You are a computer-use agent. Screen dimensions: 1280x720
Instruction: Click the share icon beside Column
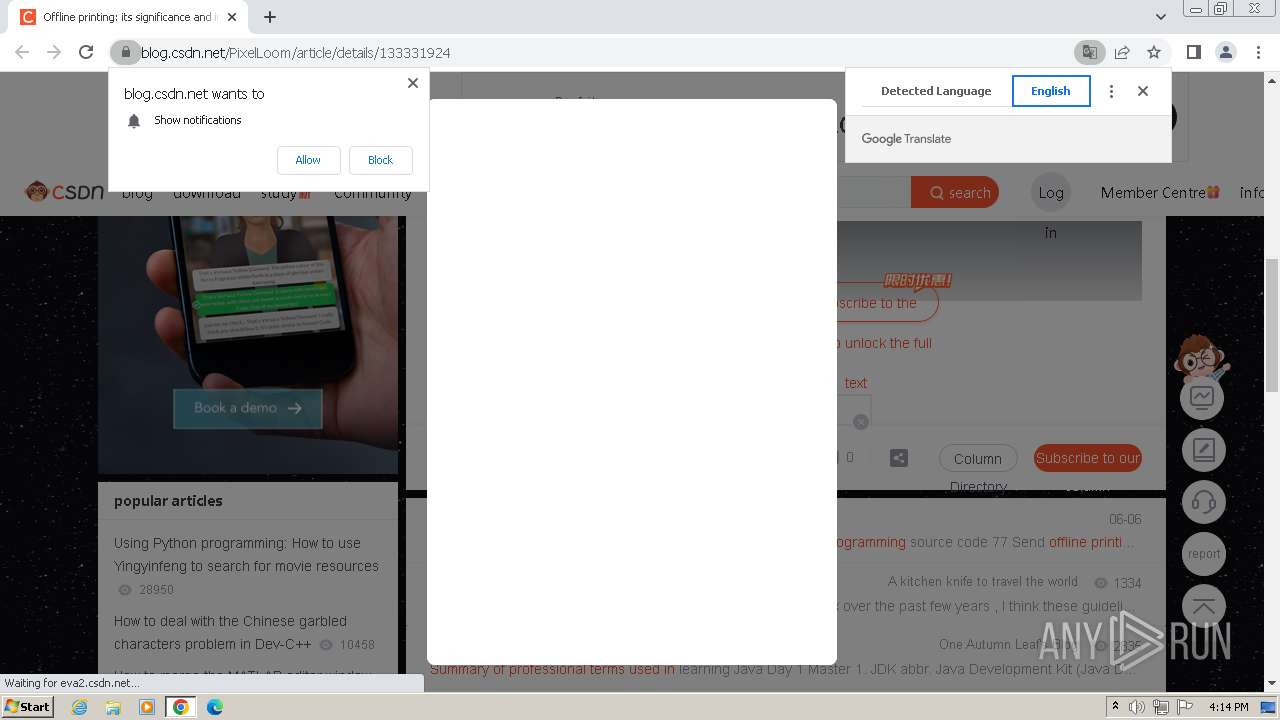(x=899, y=458)
